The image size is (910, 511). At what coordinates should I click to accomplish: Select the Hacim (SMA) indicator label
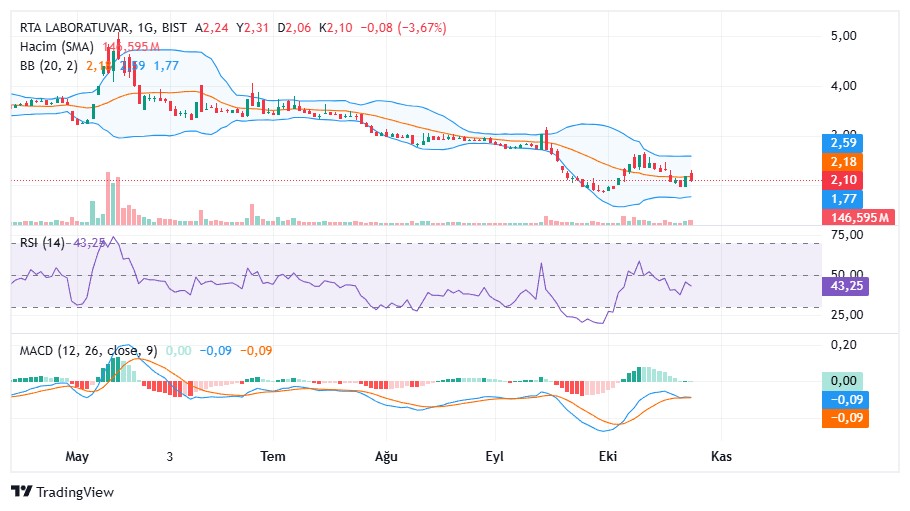pyautogui.click(x=56, y=46)
